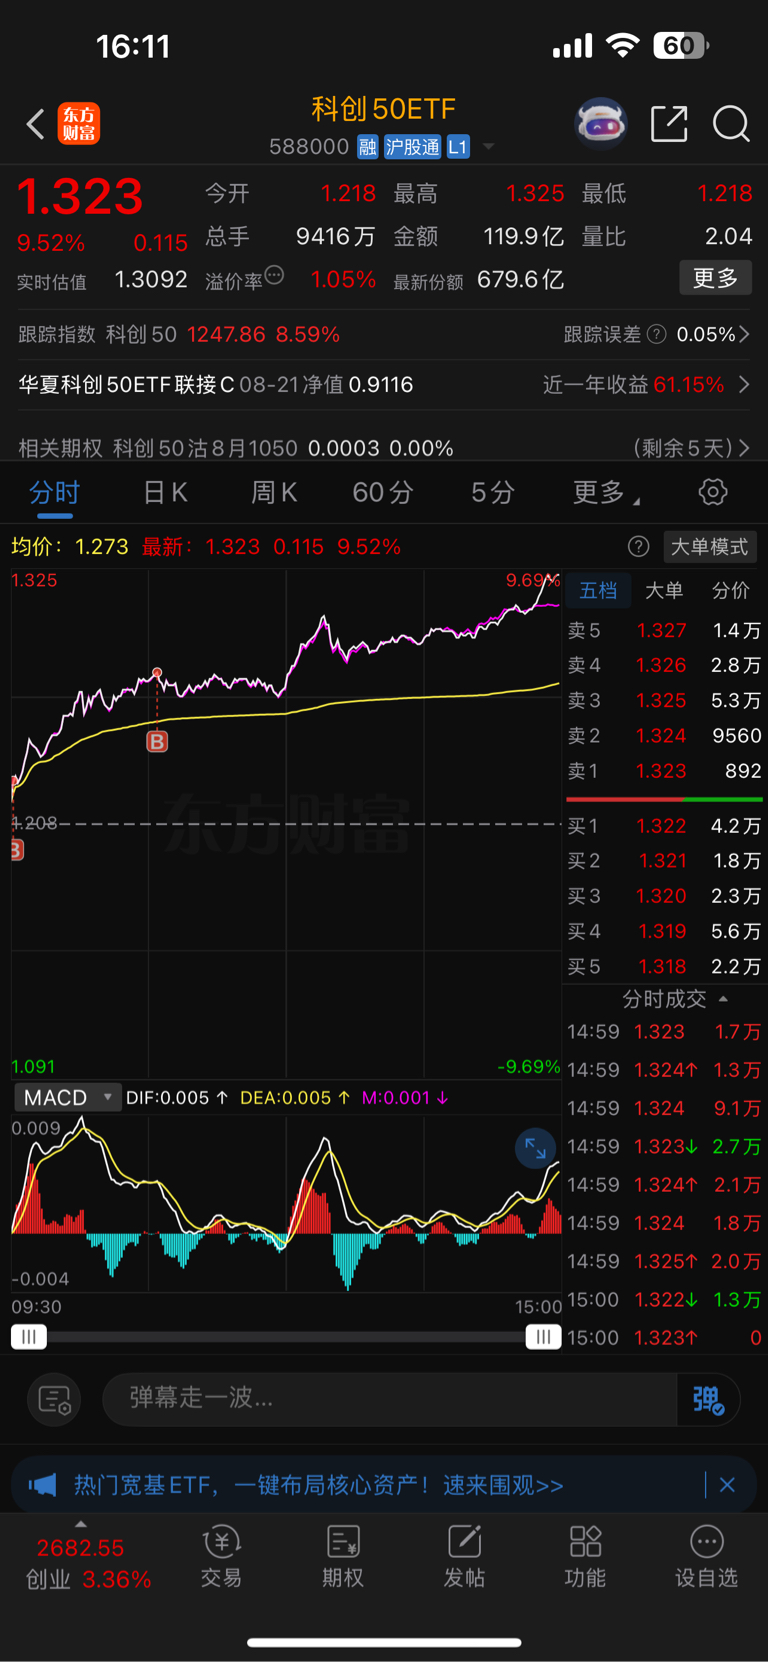Switch to 5分 chart tab
This screenshot has width=768, height=1662.
tap(493, 492)
